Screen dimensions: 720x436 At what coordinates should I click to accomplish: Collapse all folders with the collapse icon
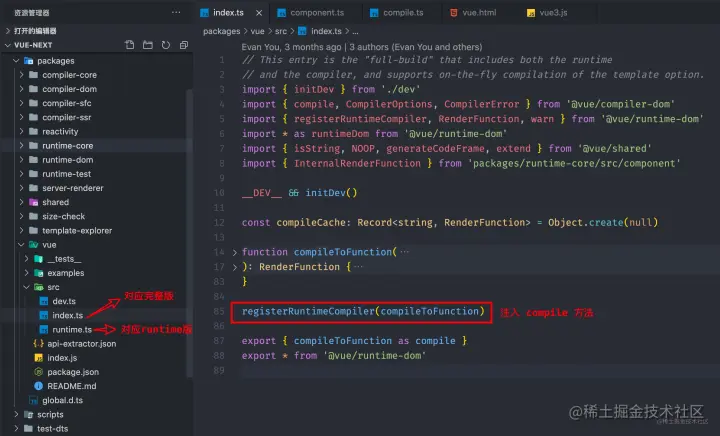coord(184,45)
